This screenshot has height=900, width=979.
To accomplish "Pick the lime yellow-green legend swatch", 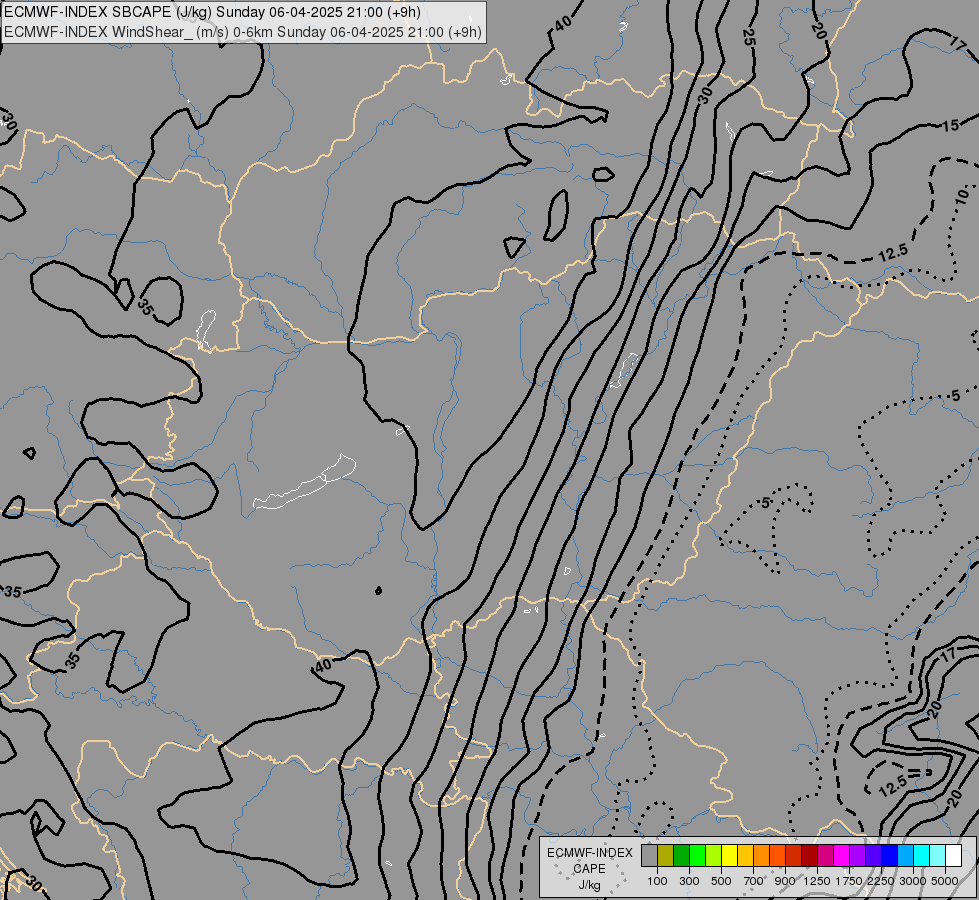I will tap(714, 855).
